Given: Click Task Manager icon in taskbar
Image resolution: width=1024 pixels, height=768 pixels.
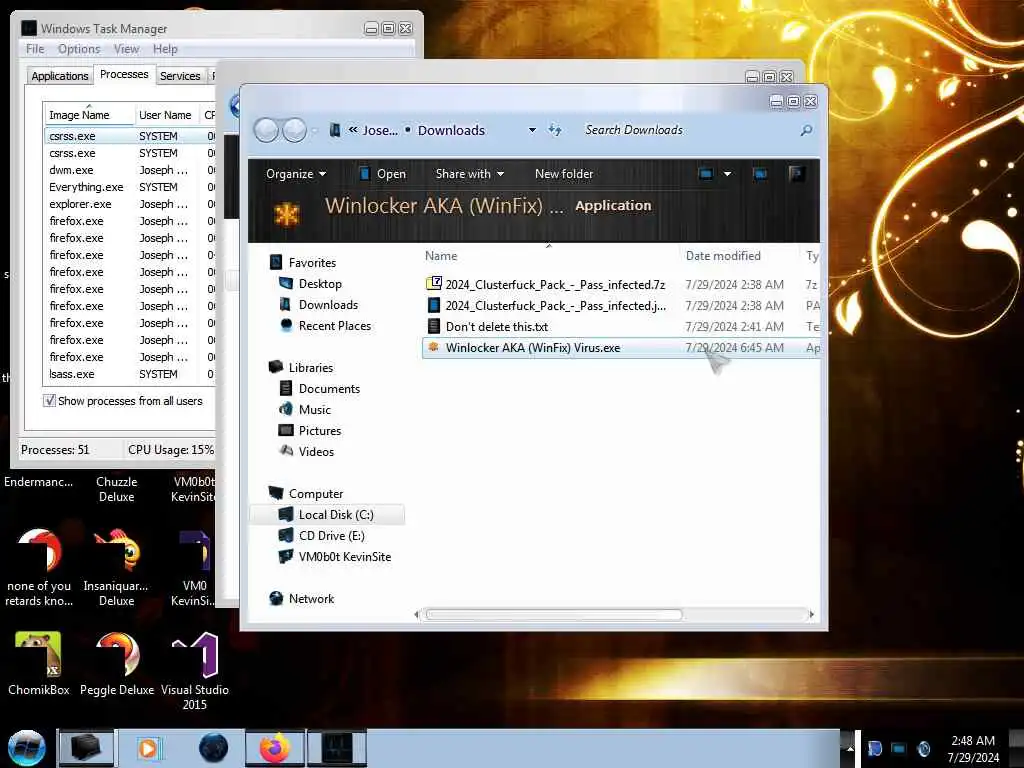Looking at the screenshot, I should click(337, 748).
